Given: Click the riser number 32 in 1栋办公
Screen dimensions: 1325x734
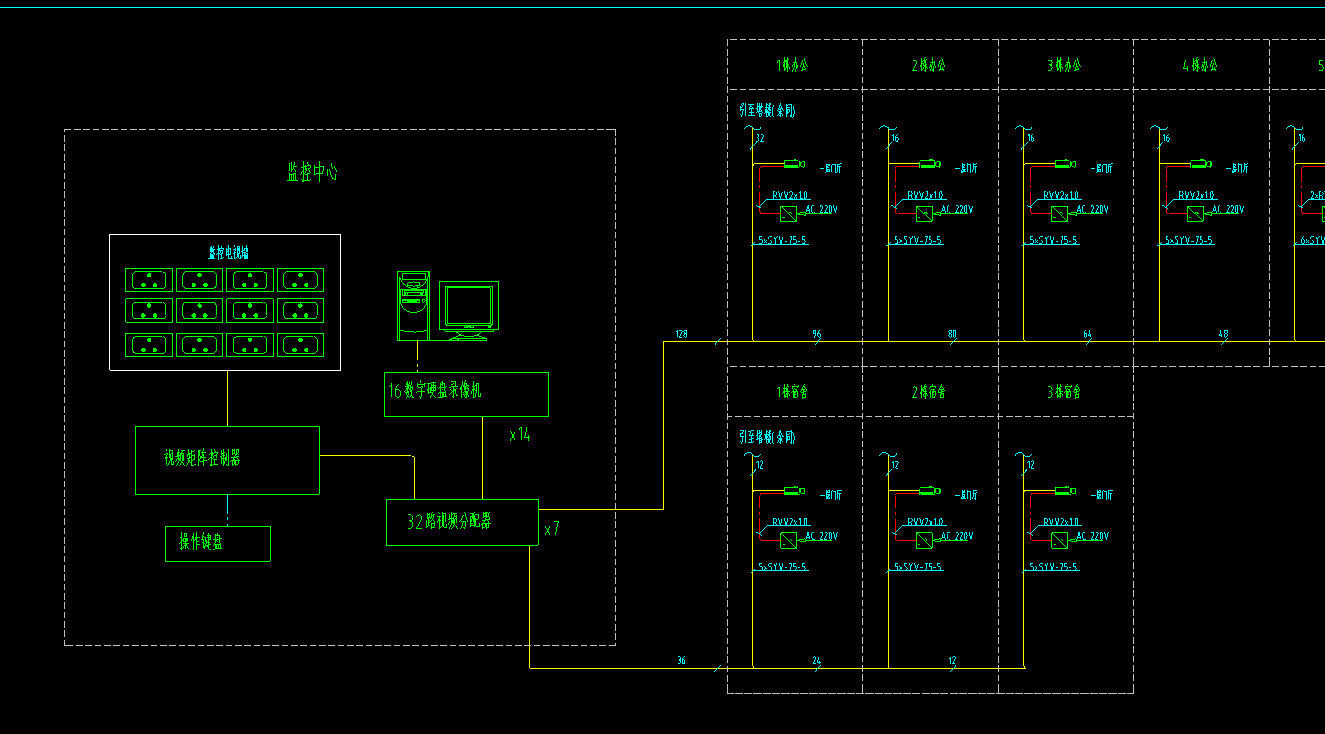Looking at the screenshot, I should tap(760, 139).
